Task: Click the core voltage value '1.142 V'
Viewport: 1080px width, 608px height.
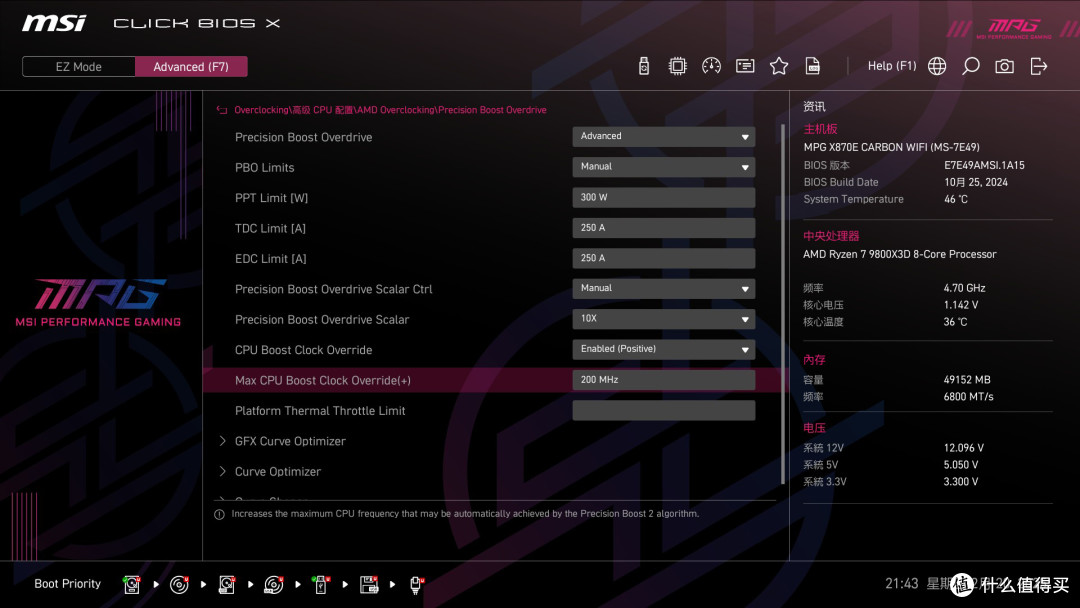Action: tap(960, 305)
